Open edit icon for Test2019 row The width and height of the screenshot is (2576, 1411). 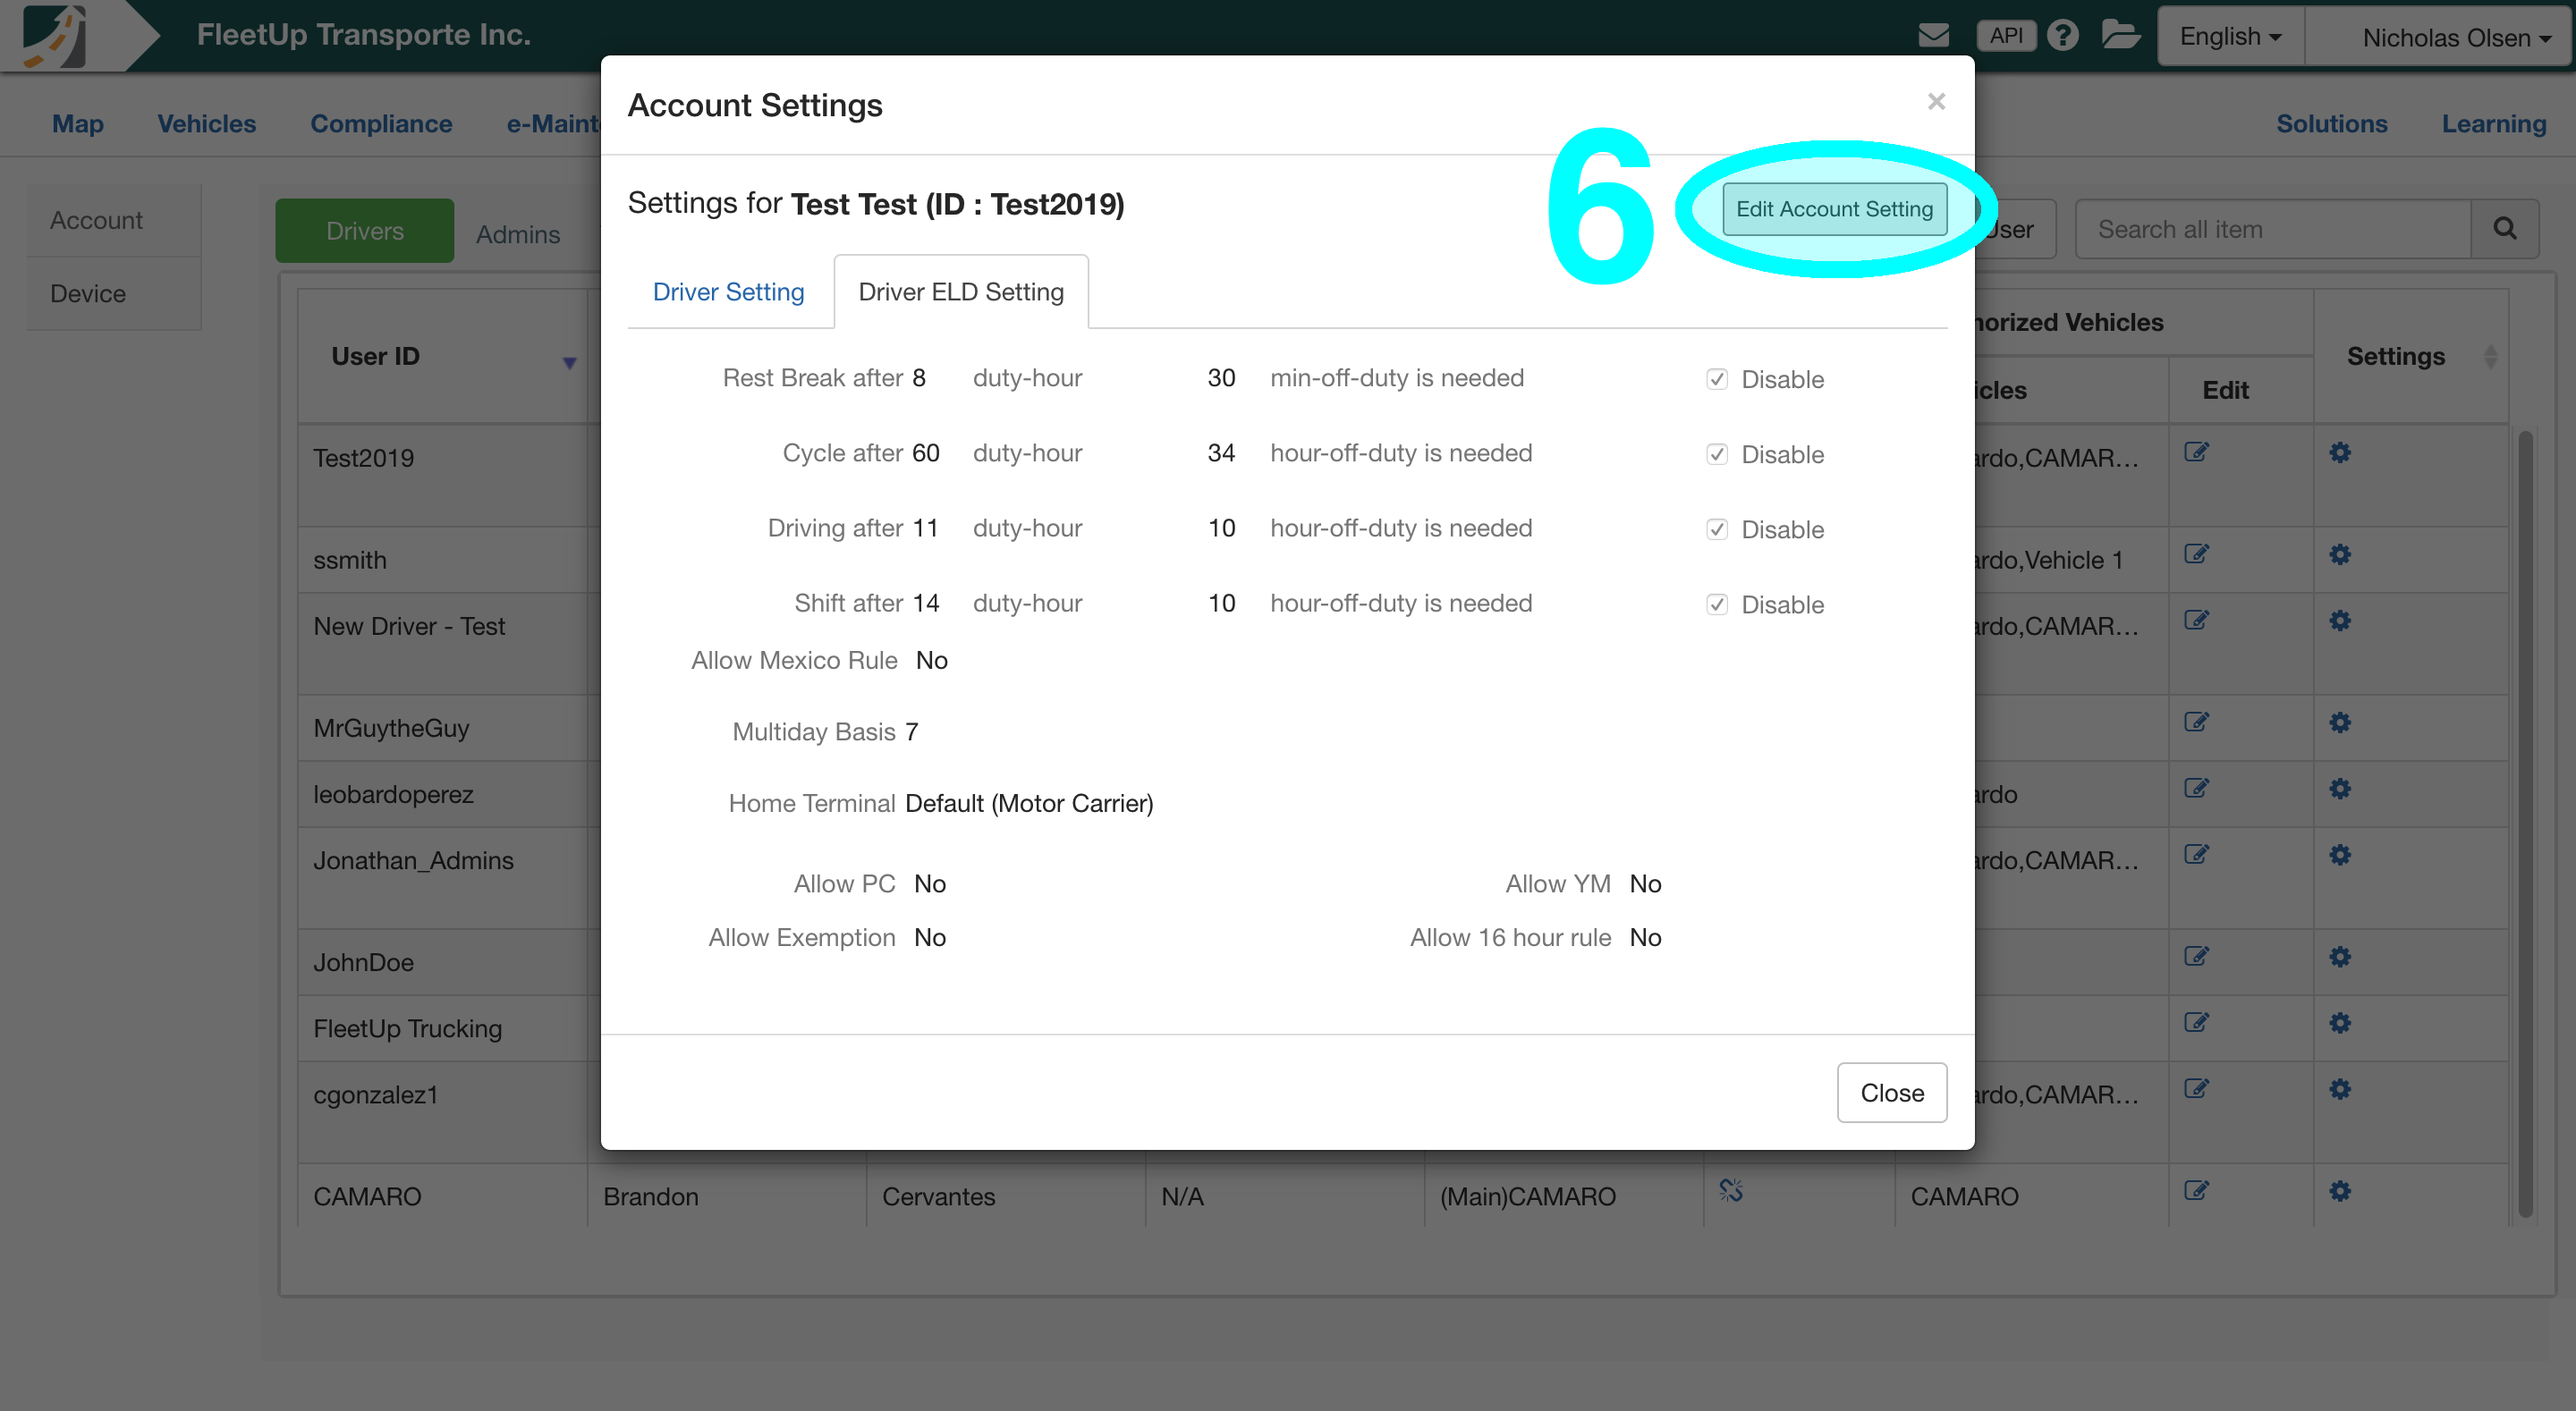(x=2196, y=452)
